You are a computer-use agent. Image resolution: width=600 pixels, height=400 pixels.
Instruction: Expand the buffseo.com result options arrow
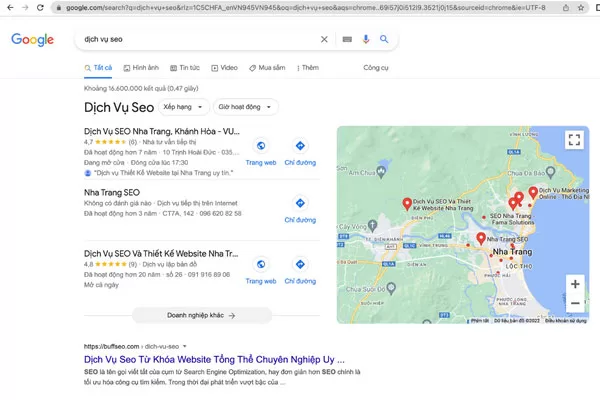click(x=184, y=346)
